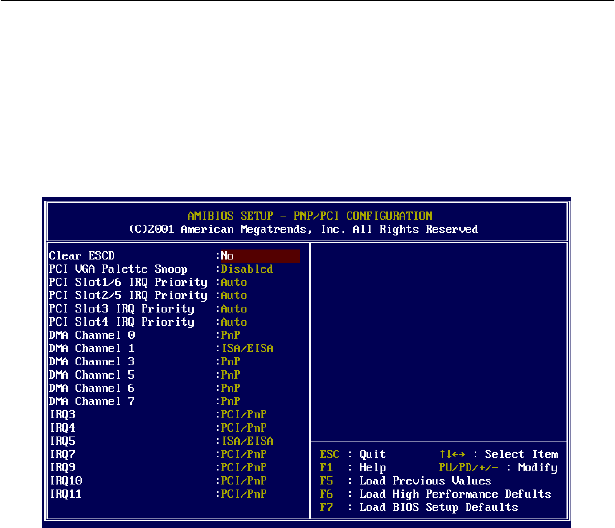Select PCI Slot2/5 IRQ Priority Auto value
615x528 pixels.
point(234,295)
